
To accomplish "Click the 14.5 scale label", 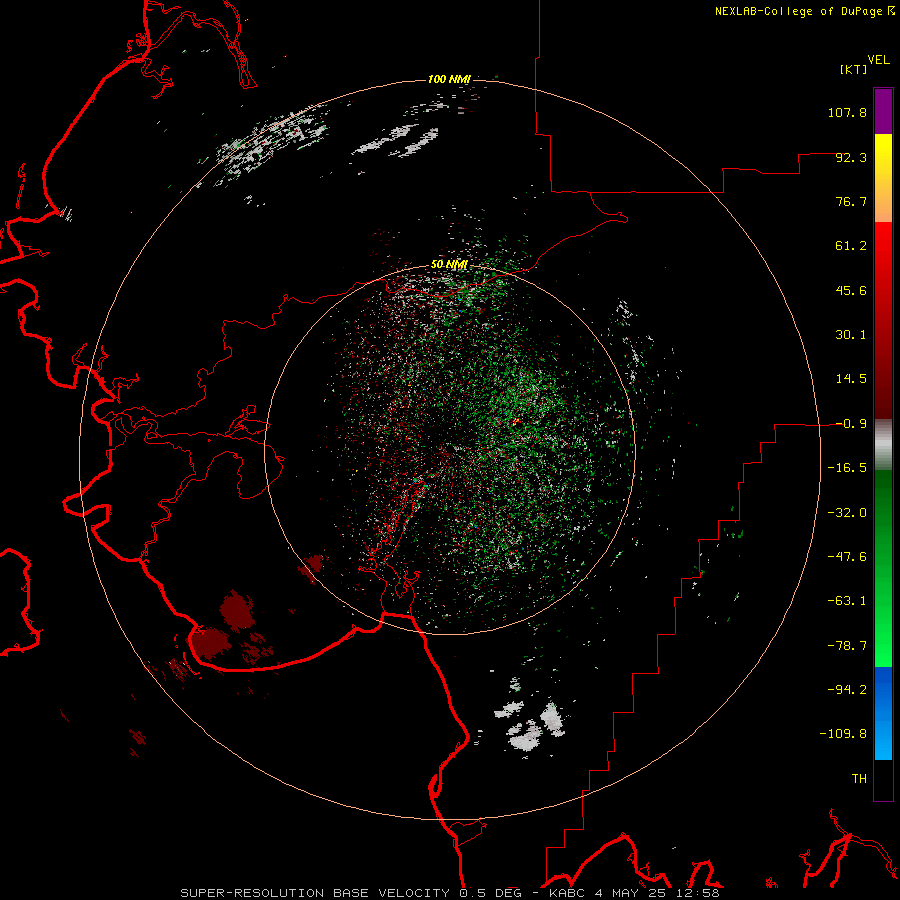I will pyautogui.click(x=851, y=379).
